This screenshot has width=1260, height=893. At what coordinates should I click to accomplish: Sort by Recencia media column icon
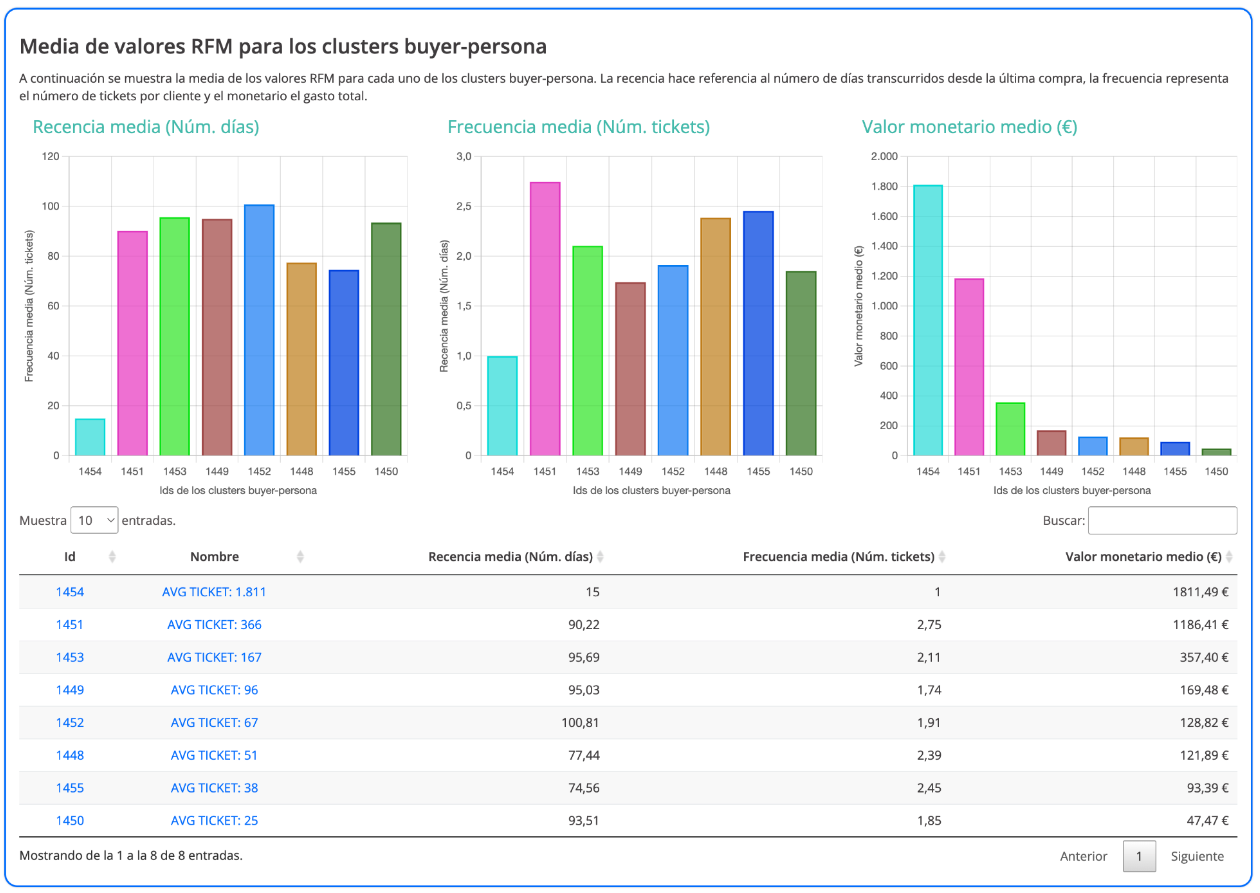pos(600,557)
